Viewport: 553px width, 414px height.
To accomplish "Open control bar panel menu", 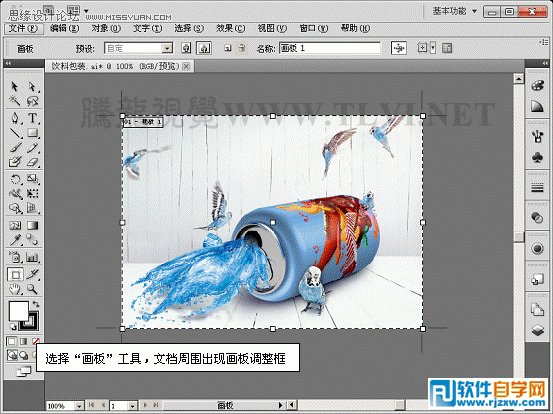I will 544,42.
